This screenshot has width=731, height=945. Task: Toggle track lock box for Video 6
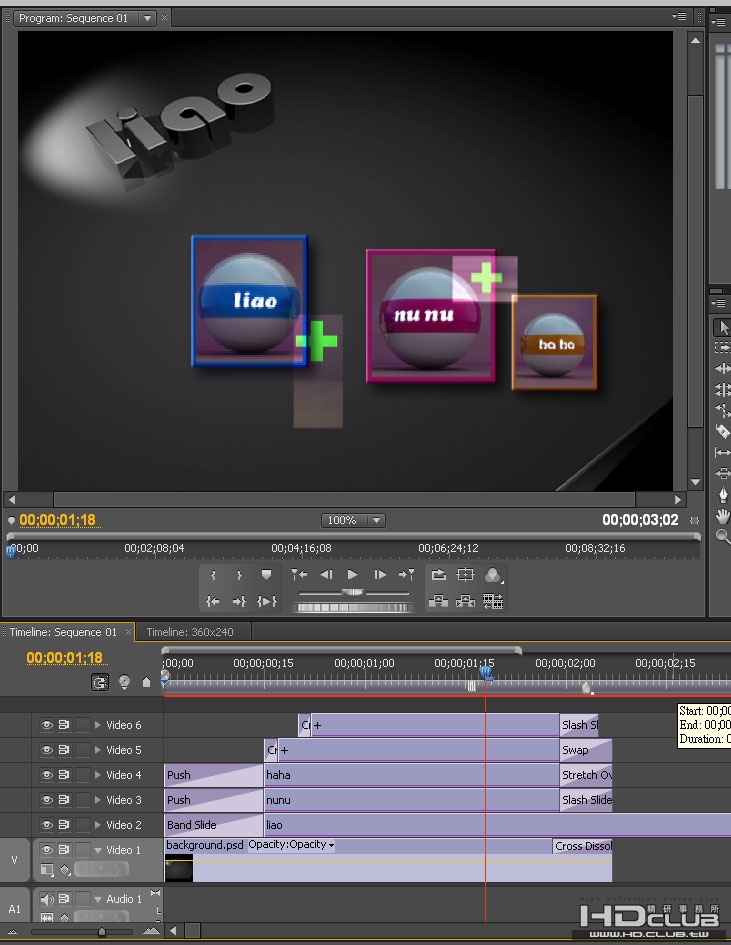pos(83,725)
